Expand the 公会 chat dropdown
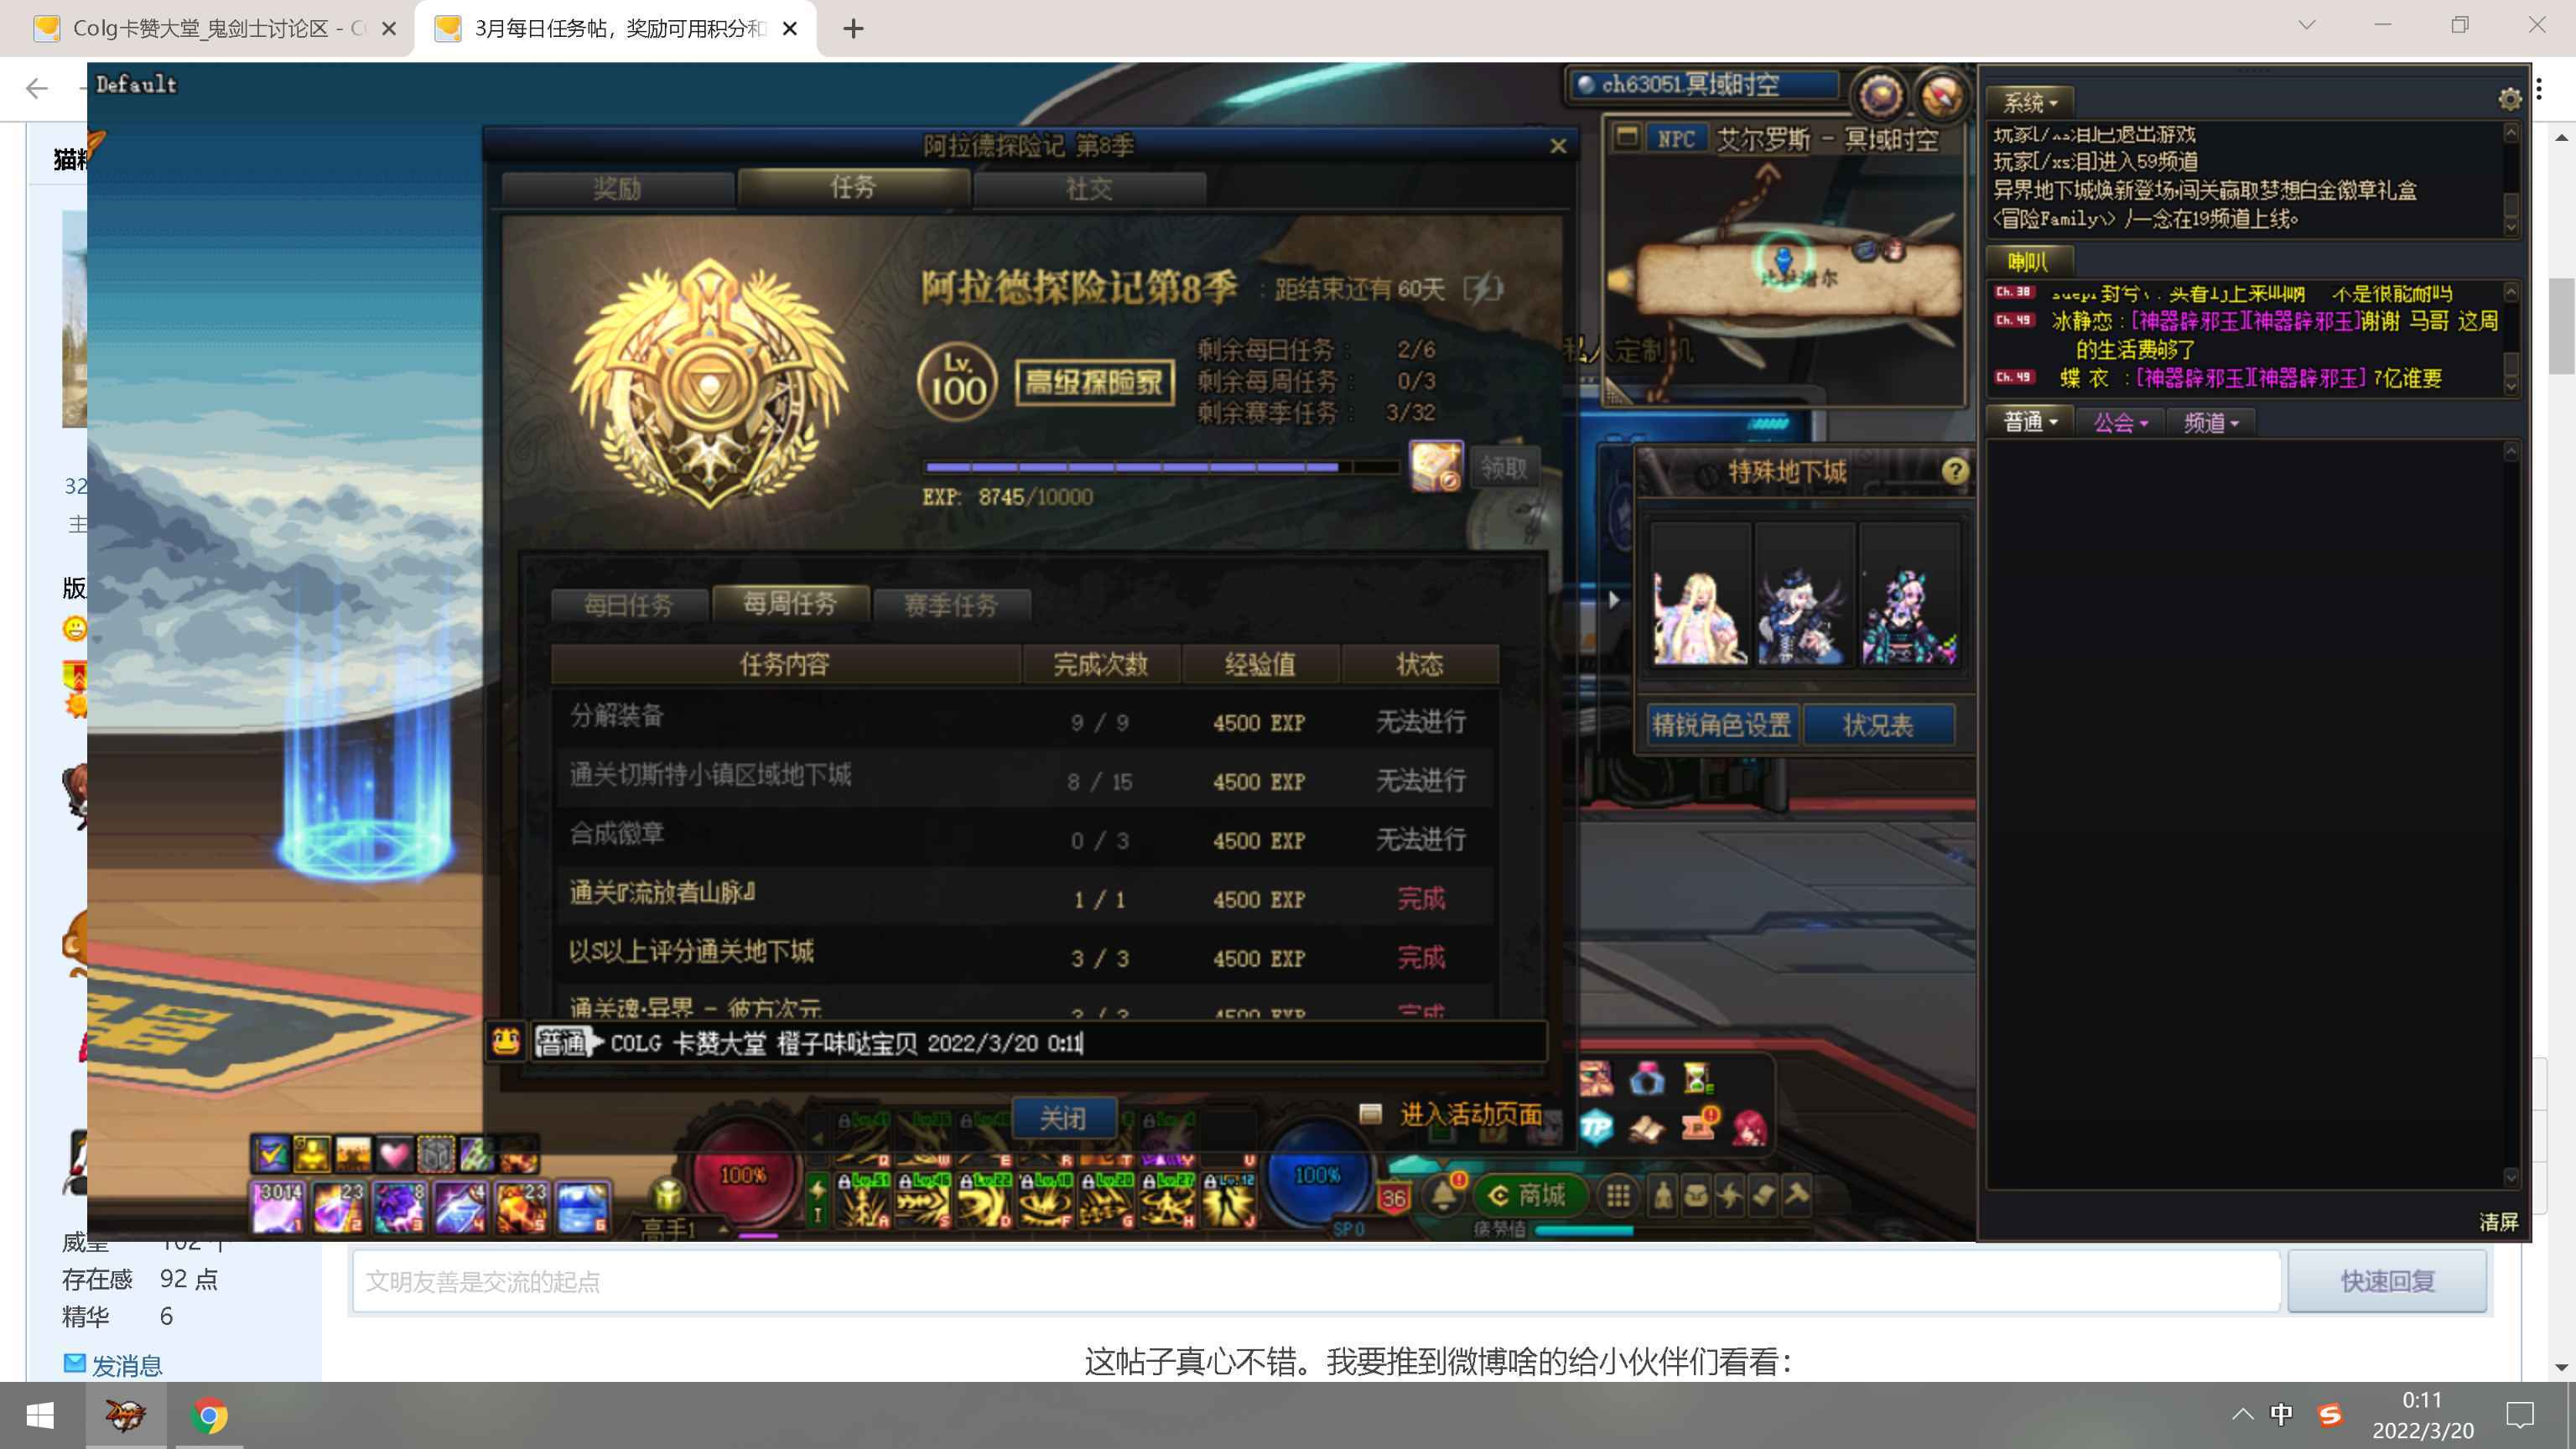The height and width of the screenshot is (1449, 2576). (x=2121, y=422)
